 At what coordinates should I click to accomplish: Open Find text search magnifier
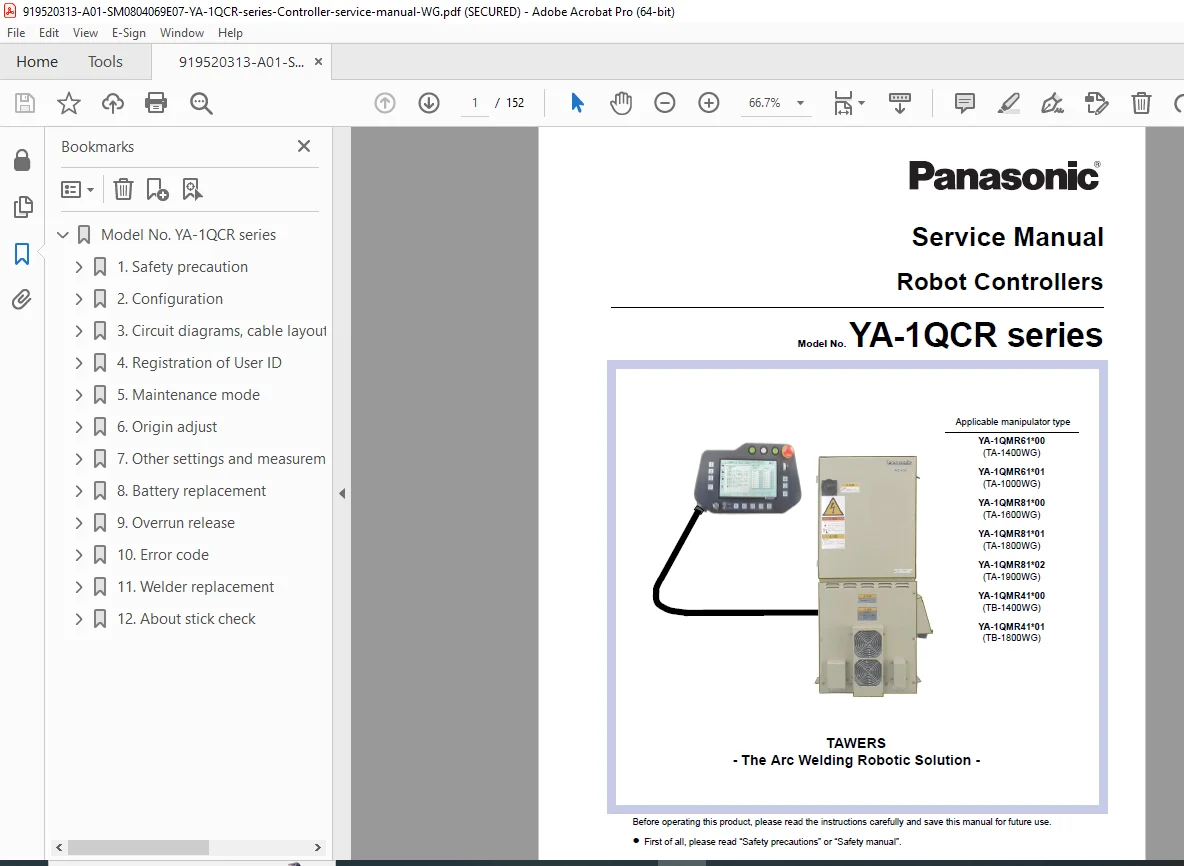[x=201, y=103]
